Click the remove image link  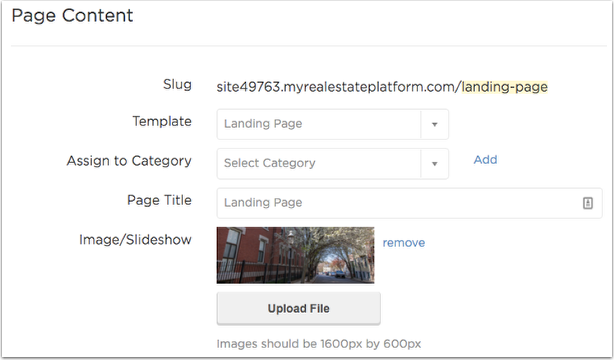coord(403,242)
